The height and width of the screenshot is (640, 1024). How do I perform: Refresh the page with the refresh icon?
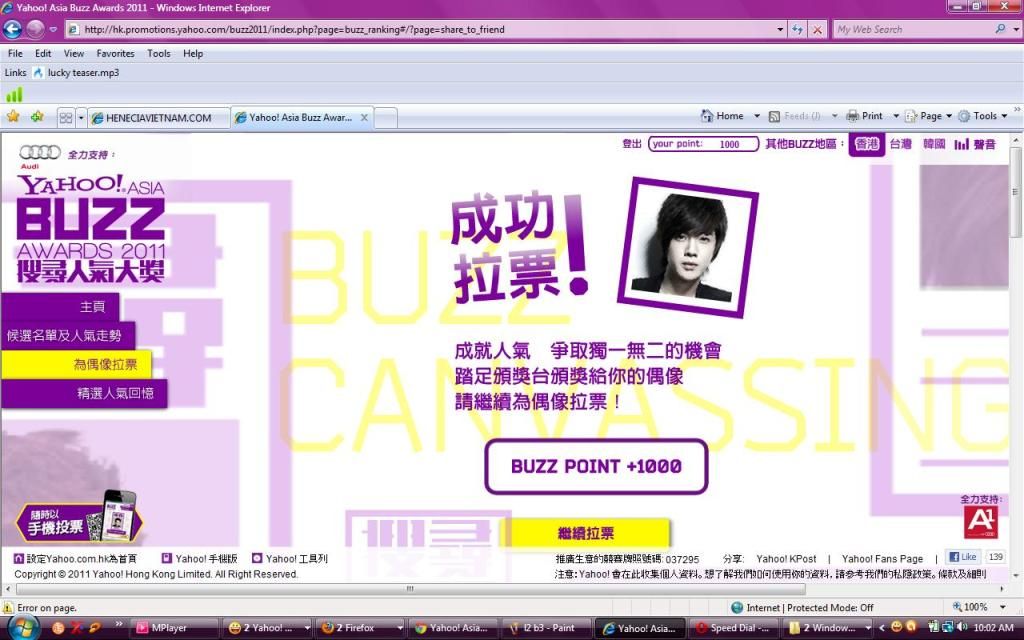(x=797, y=29)
